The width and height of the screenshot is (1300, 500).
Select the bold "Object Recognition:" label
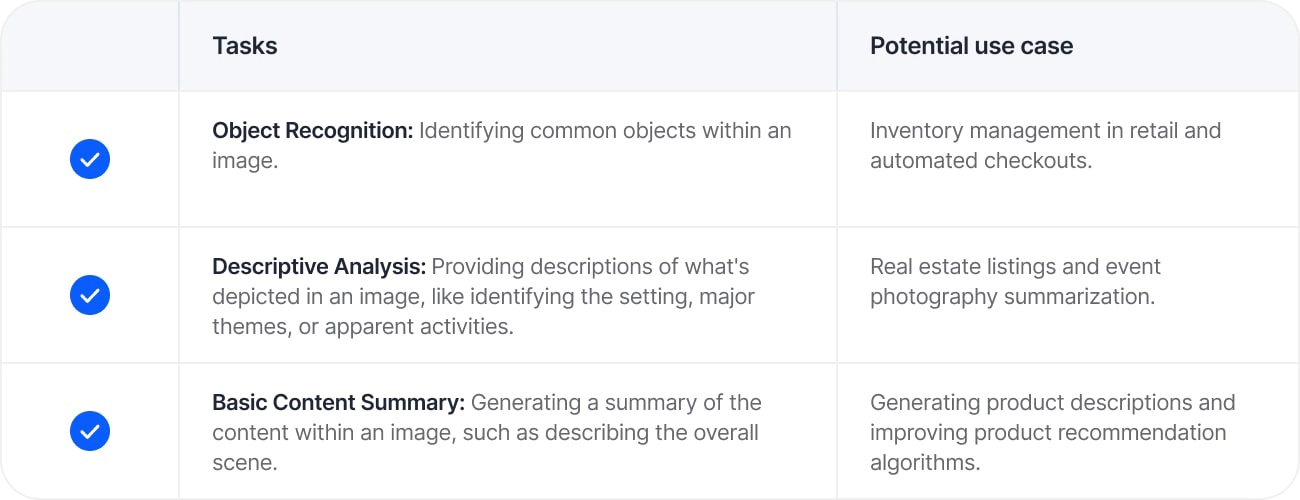click(x=312, y=131)
